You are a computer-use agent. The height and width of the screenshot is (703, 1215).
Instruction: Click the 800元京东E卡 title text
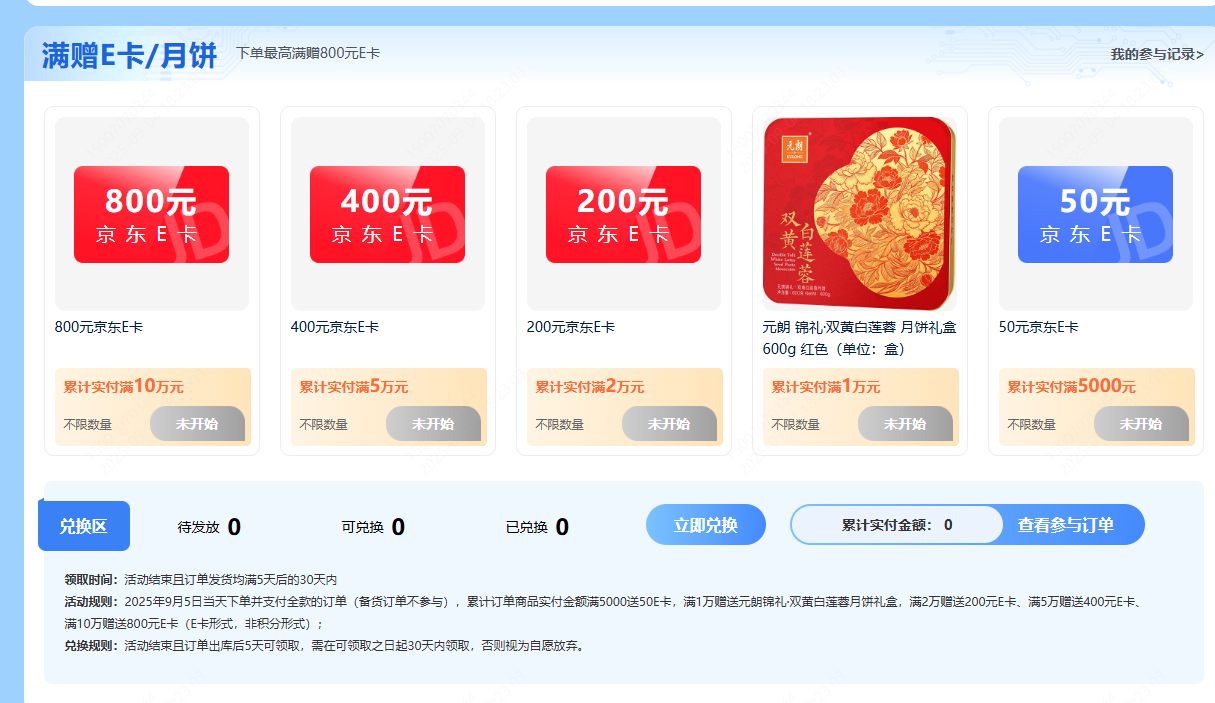pos(99,327)
